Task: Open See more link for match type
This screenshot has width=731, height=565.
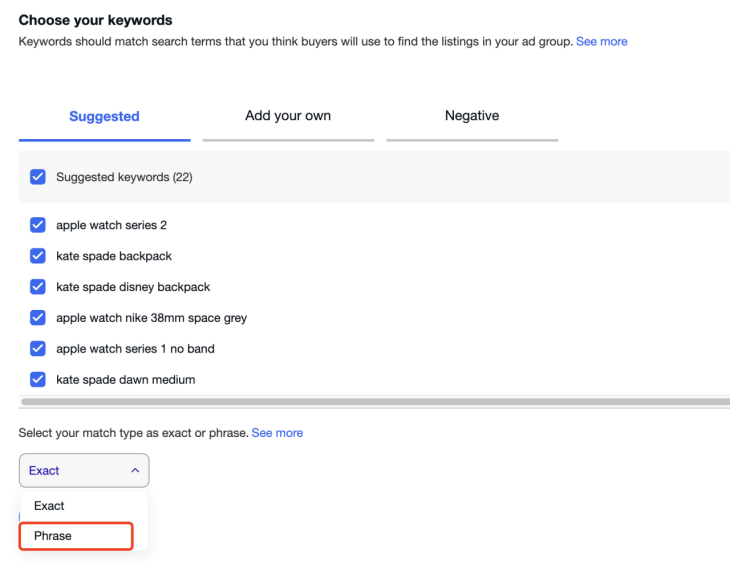Action: pyautogui.click(x=277, y=433)
